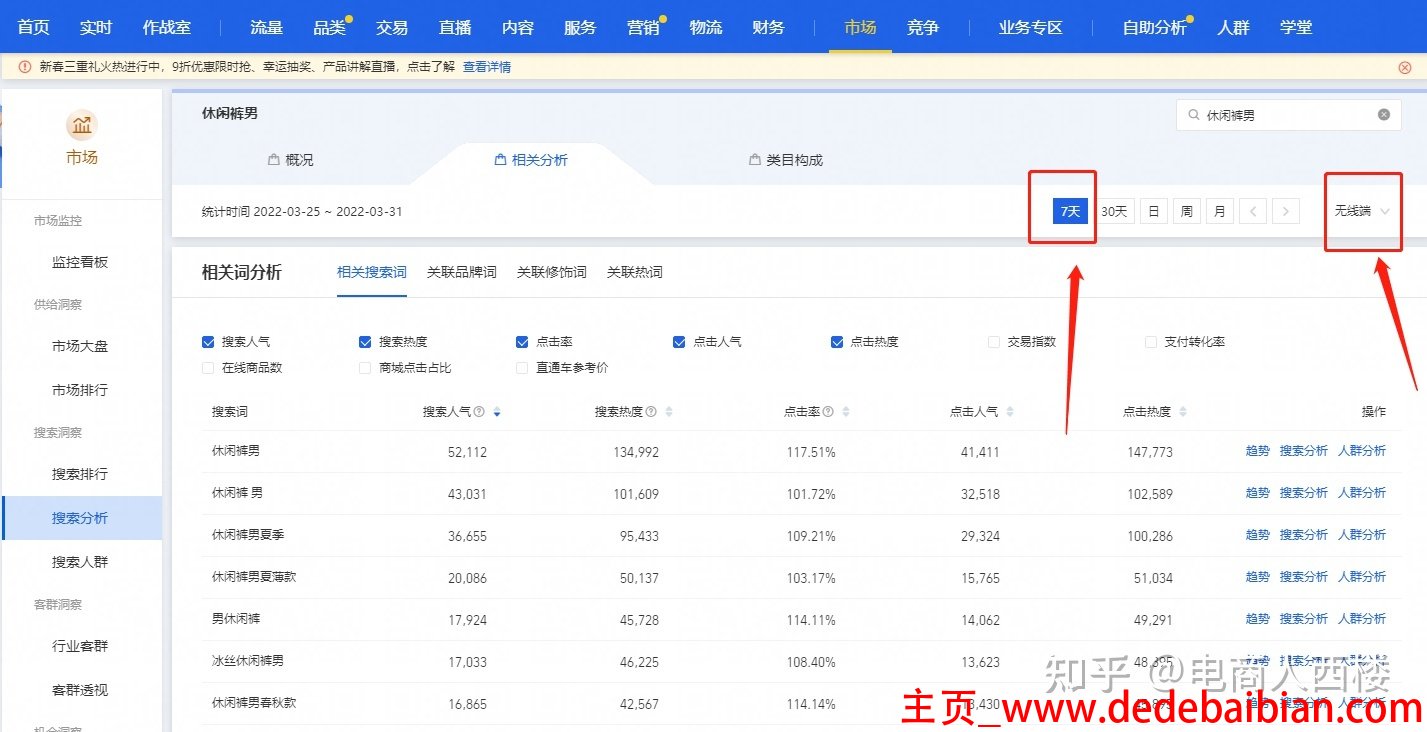This screenshot has width=1427, height=732.
Task: Select 关联品牌词 tab
Action: [x=461, y=272]
